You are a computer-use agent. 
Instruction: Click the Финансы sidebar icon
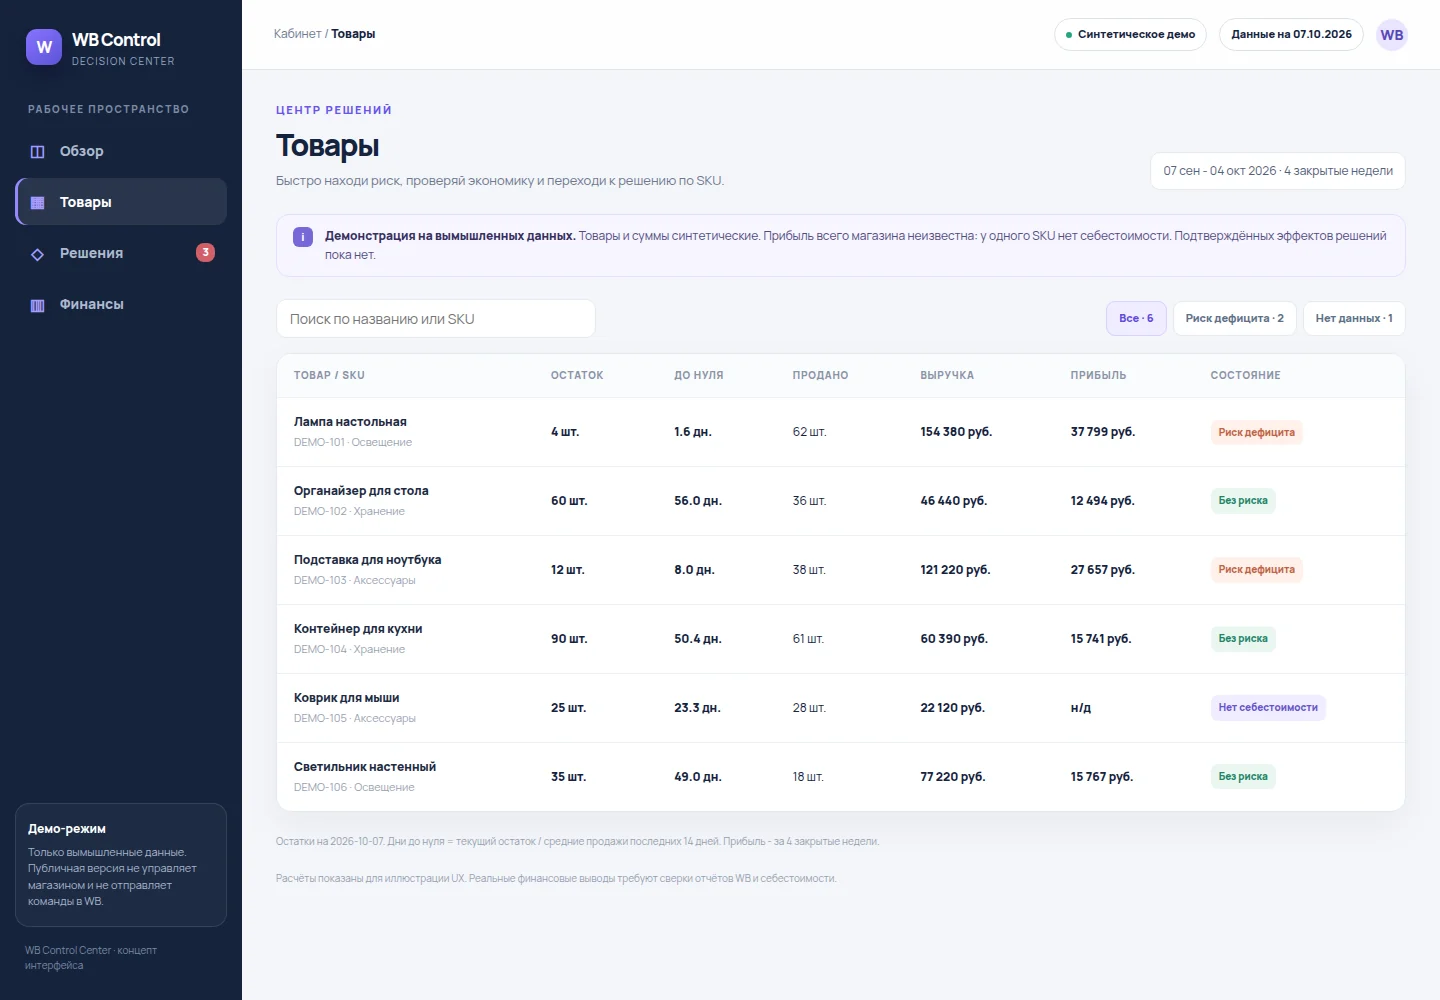(38, 305)
